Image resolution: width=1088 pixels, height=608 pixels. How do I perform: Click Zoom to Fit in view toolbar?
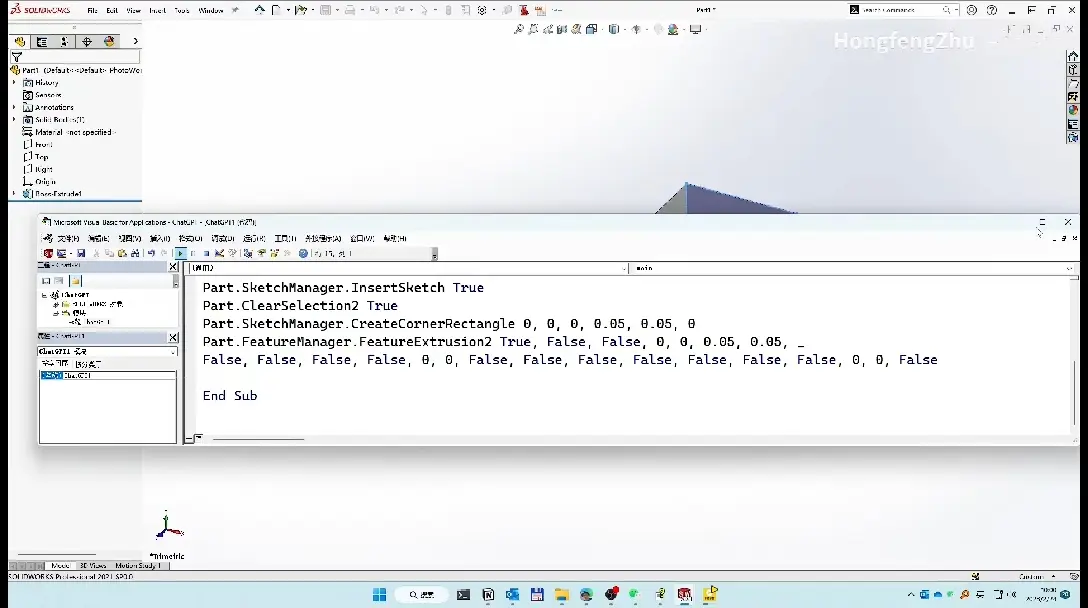point(518,29)
